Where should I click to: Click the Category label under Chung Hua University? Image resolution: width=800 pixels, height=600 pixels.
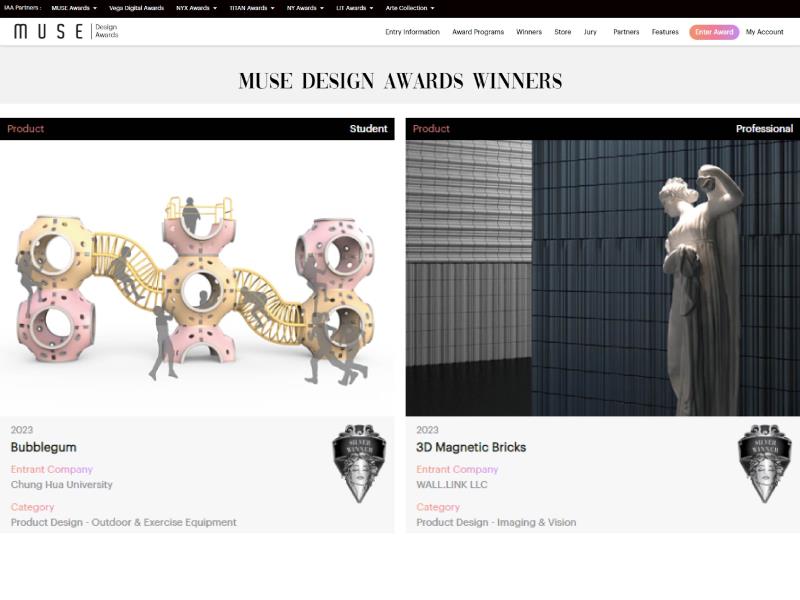coord(32,507)
